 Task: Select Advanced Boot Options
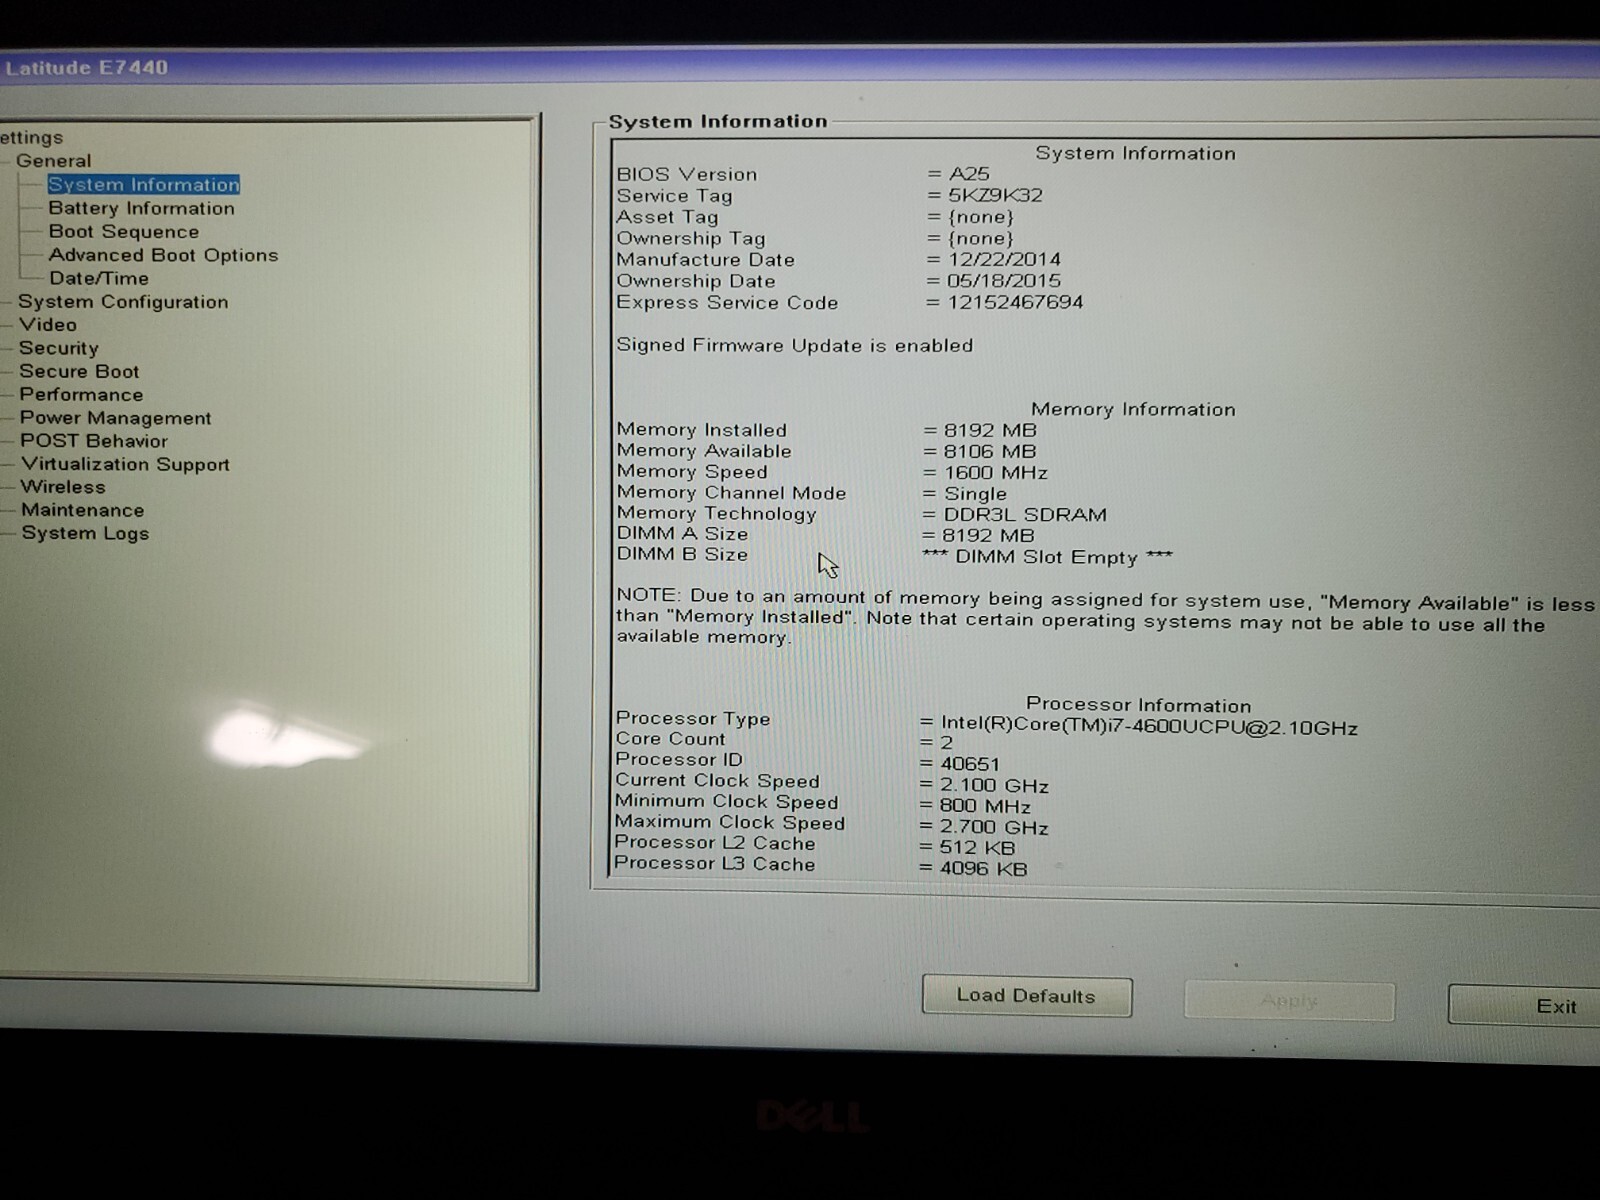163,255
